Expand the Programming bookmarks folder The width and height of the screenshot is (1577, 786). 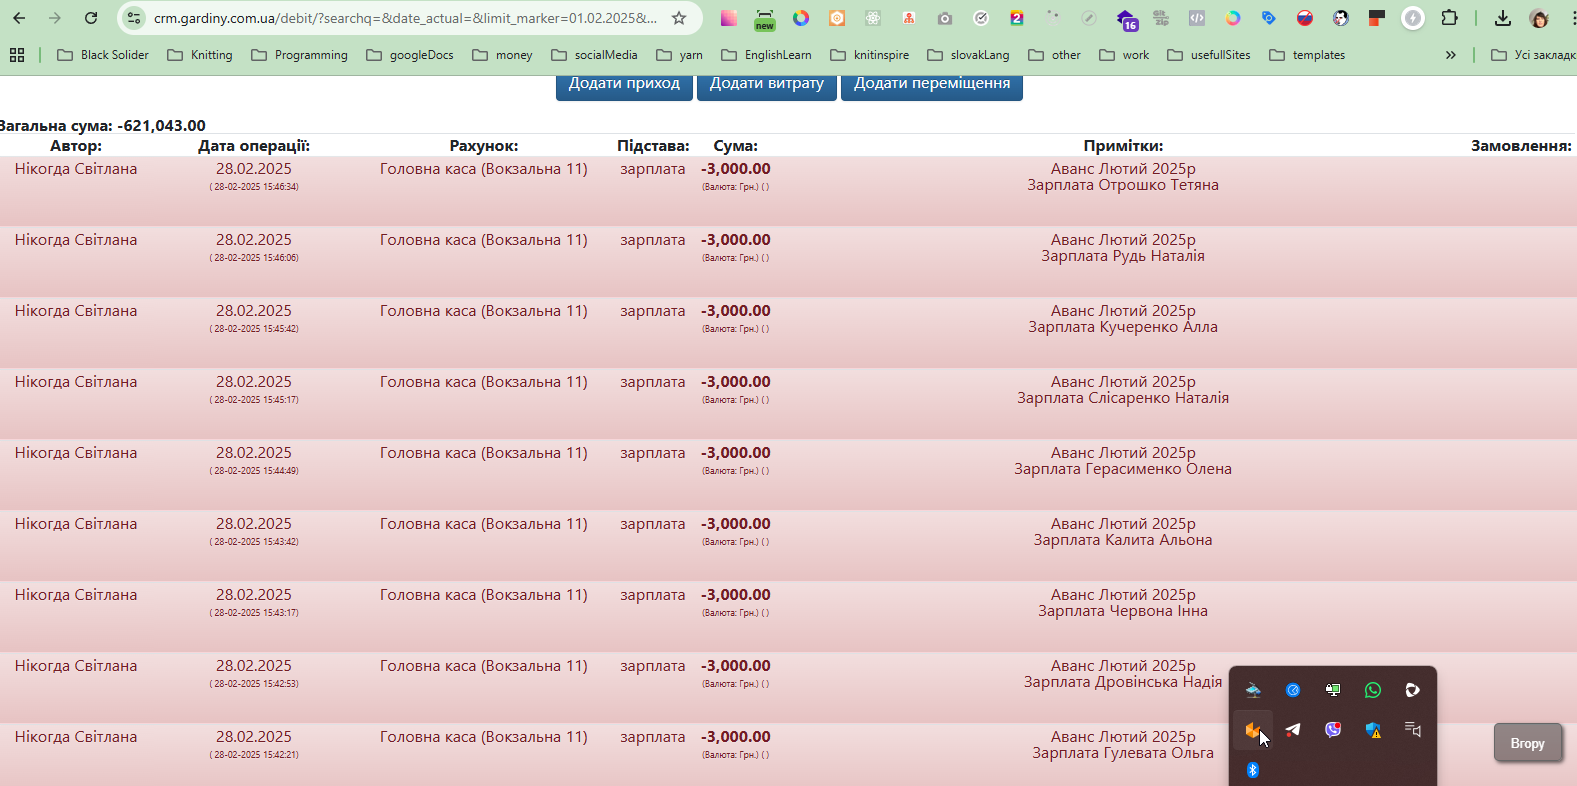tap(300, 55)
